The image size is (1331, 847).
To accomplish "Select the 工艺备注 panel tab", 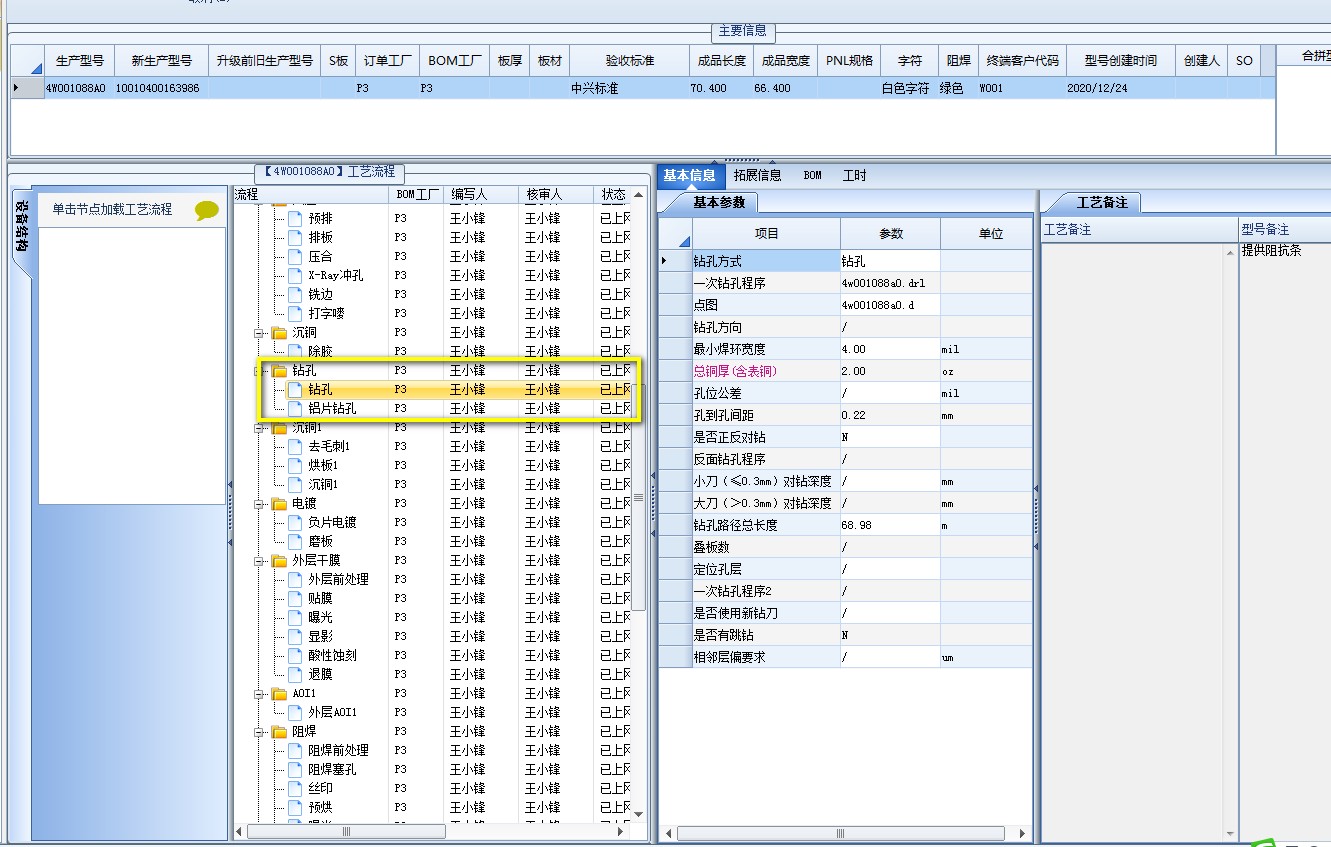I will (1101, 202).
